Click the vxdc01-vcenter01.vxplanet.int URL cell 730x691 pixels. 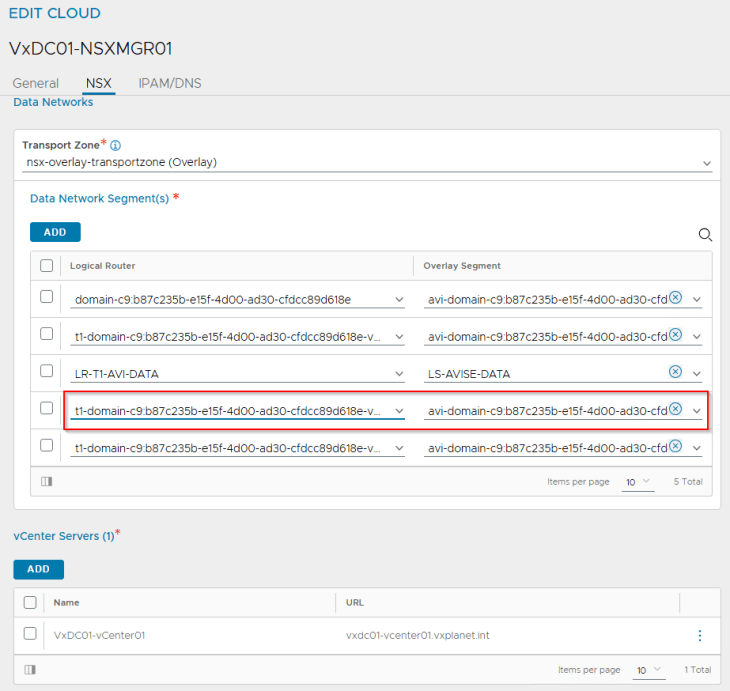pyautogui.click(x=417, y=635)
